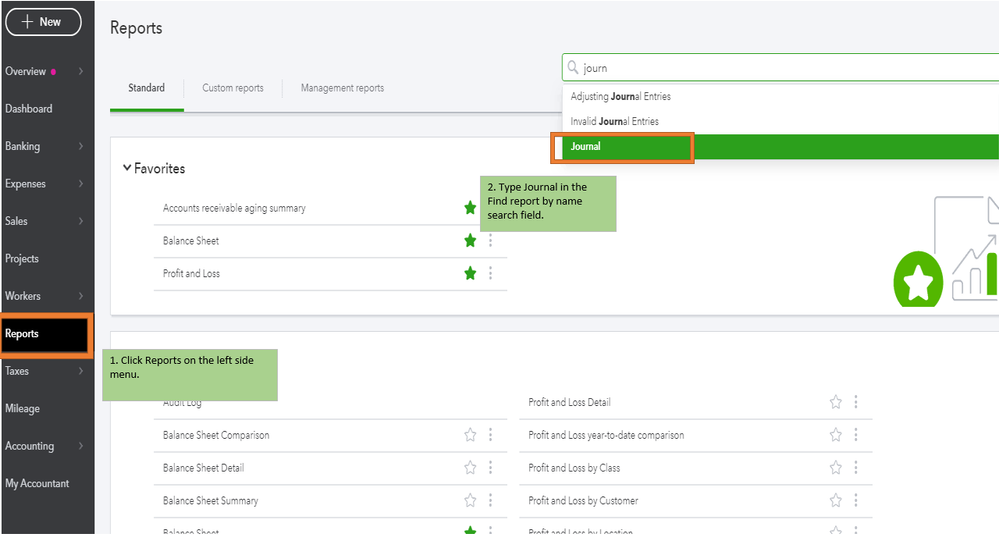This screenshot has height=545, width=999.
Task: Open more options for Balance Sheet Summary
Action: pos(490,500)
